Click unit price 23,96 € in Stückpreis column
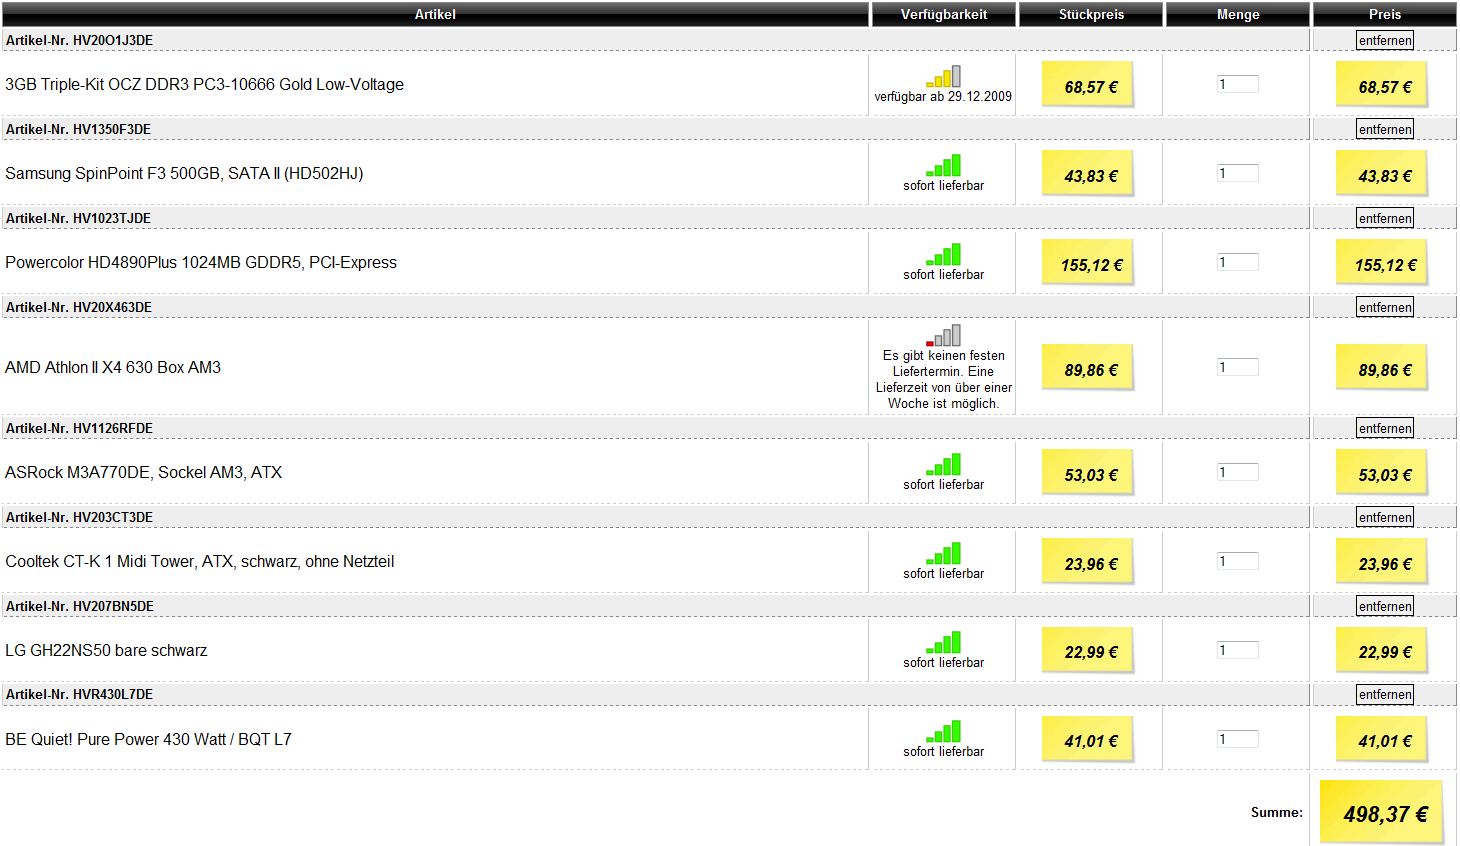The height and width of the screenshot is (846, 1460). click(1088, 561)
